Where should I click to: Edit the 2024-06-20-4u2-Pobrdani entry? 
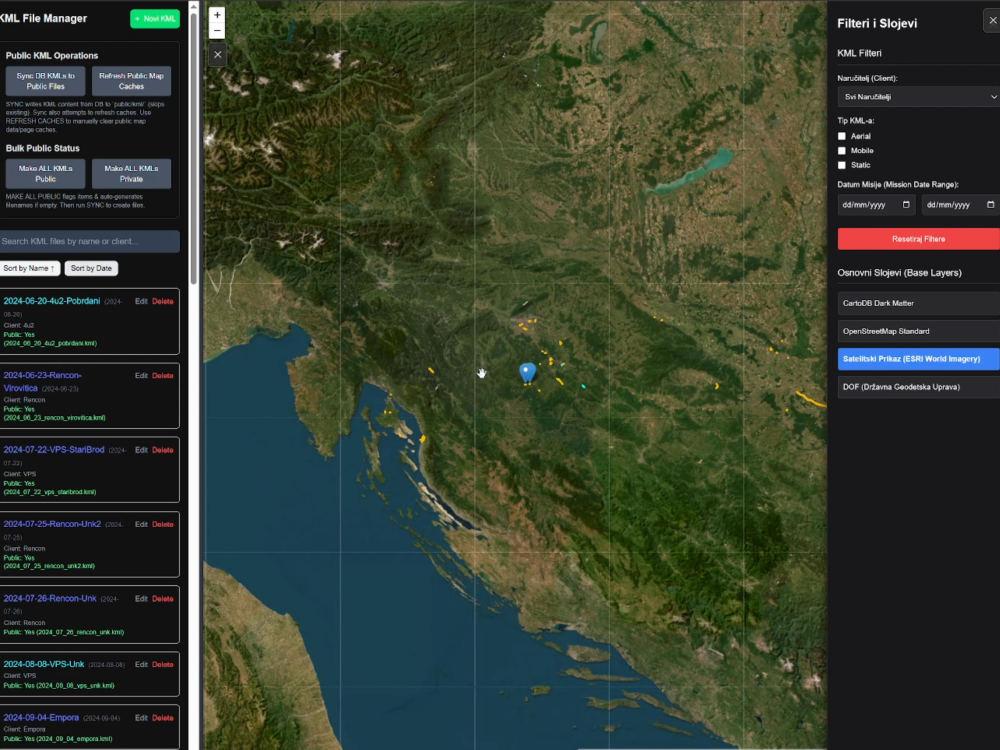click(x=141, y=301)
